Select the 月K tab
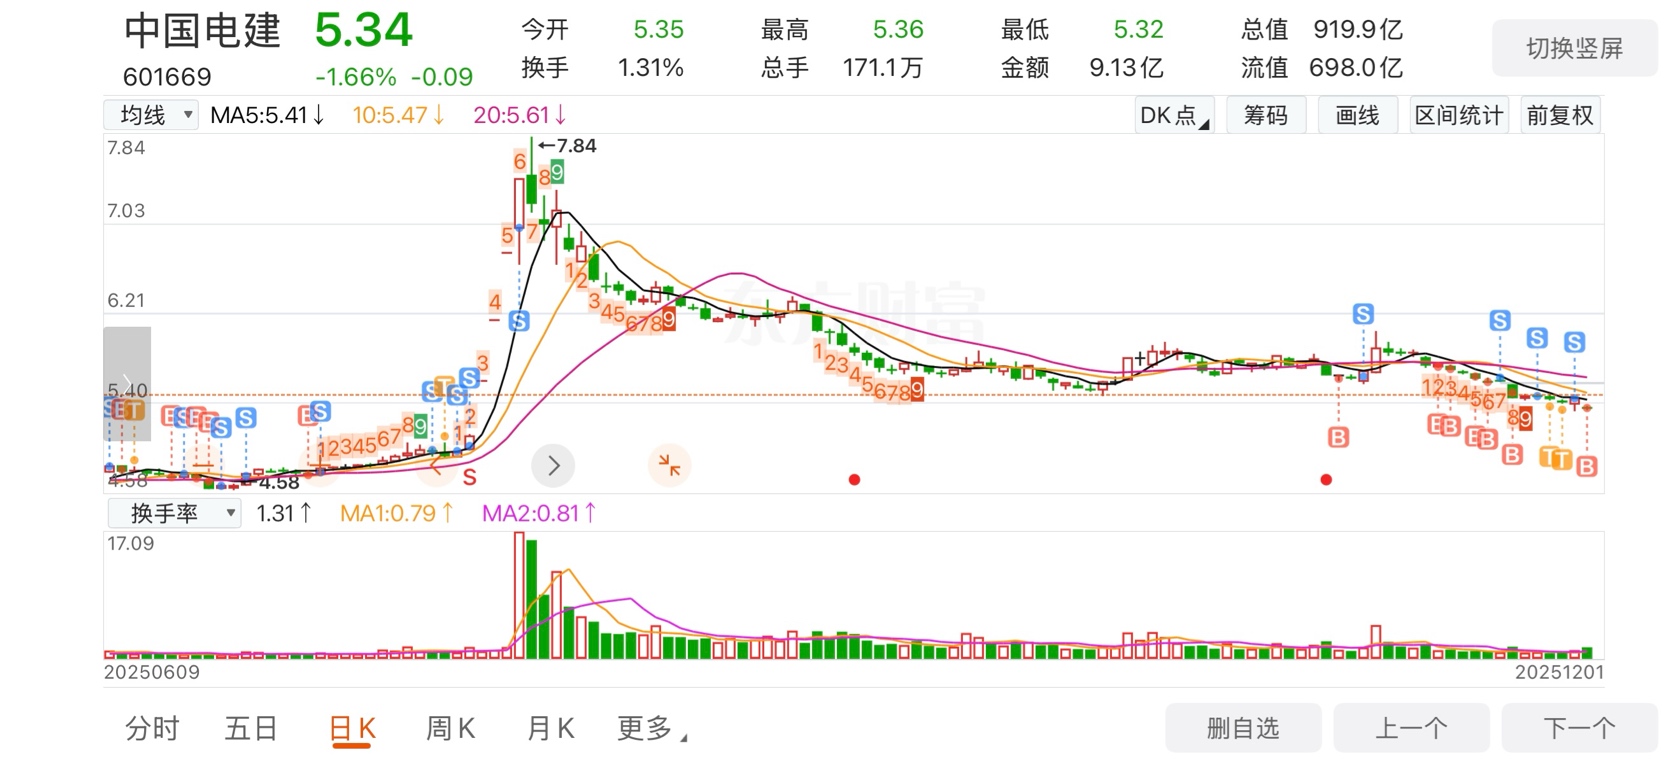Screen dimensions: 1670x768 click(x=551, y=728)
